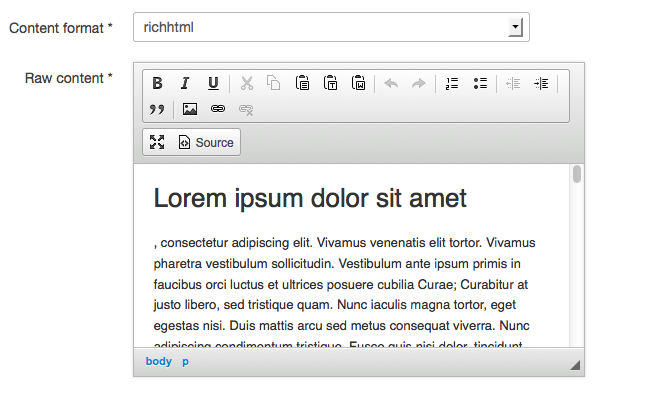Open the Link insertion dialog
This screenshot has width=654, height=397.
(218, 109)
